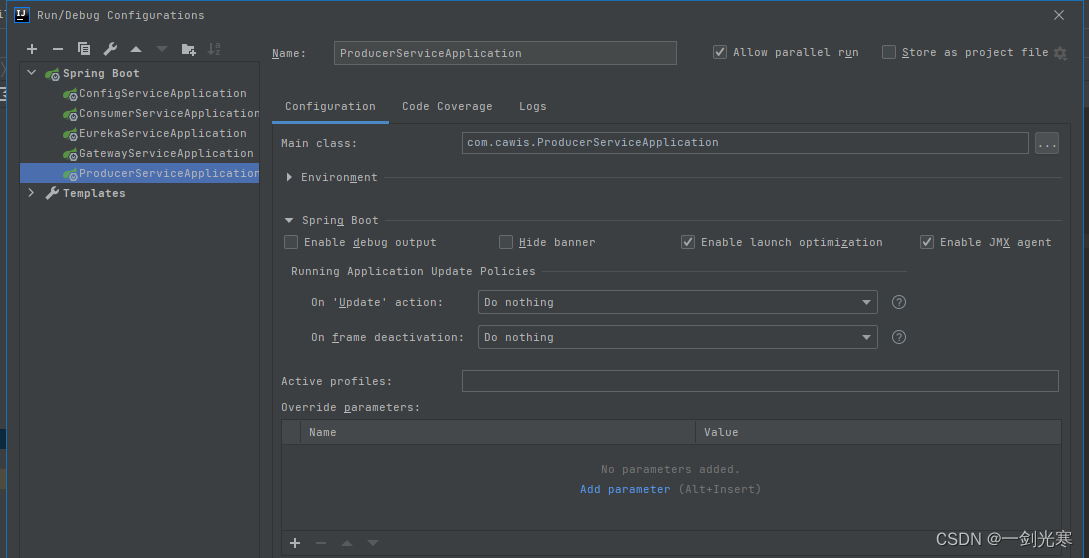Expand Environment section
The image size is (1089, 558).
290,178
